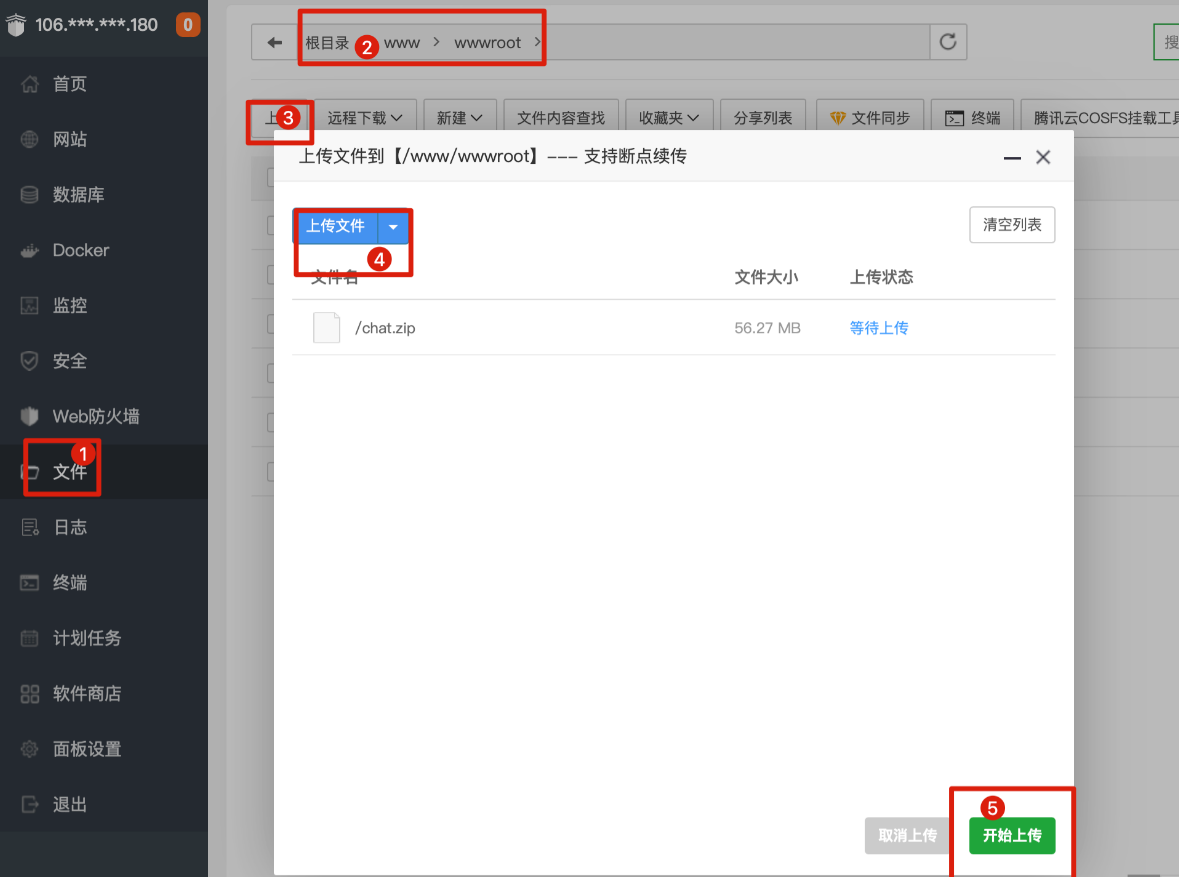Expand the 新建 dropdown menu
Image resolution: width=1179 pixels, height=877 pixels.
[x=459, y=118]
